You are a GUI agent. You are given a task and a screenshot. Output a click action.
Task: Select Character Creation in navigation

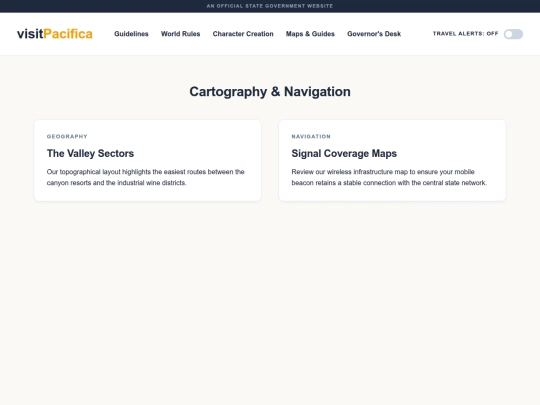[243, 34]
